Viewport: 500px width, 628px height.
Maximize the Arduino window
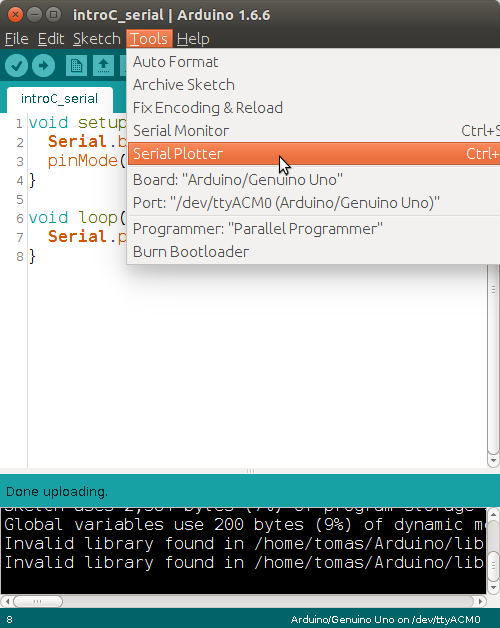pyautogui.click(x=53, y=15)
